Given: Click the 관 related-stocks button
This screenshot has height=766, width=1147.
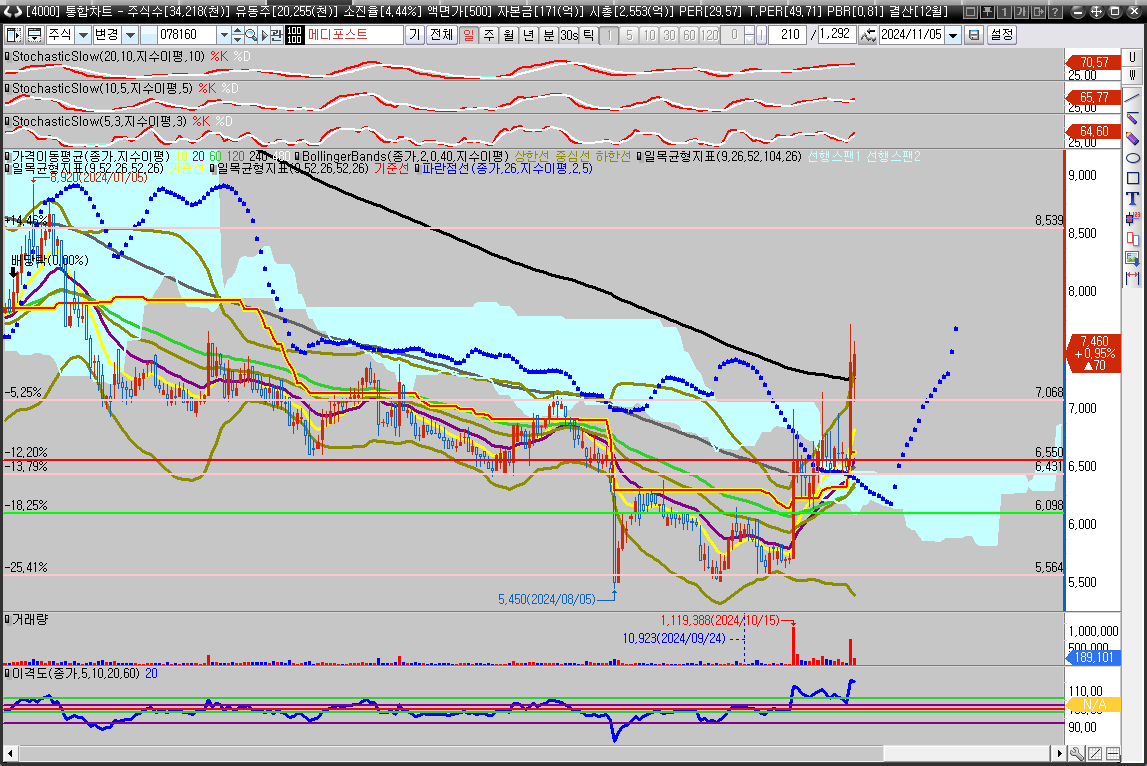Looking at the screenshot, I should click(x=277, y=34).
